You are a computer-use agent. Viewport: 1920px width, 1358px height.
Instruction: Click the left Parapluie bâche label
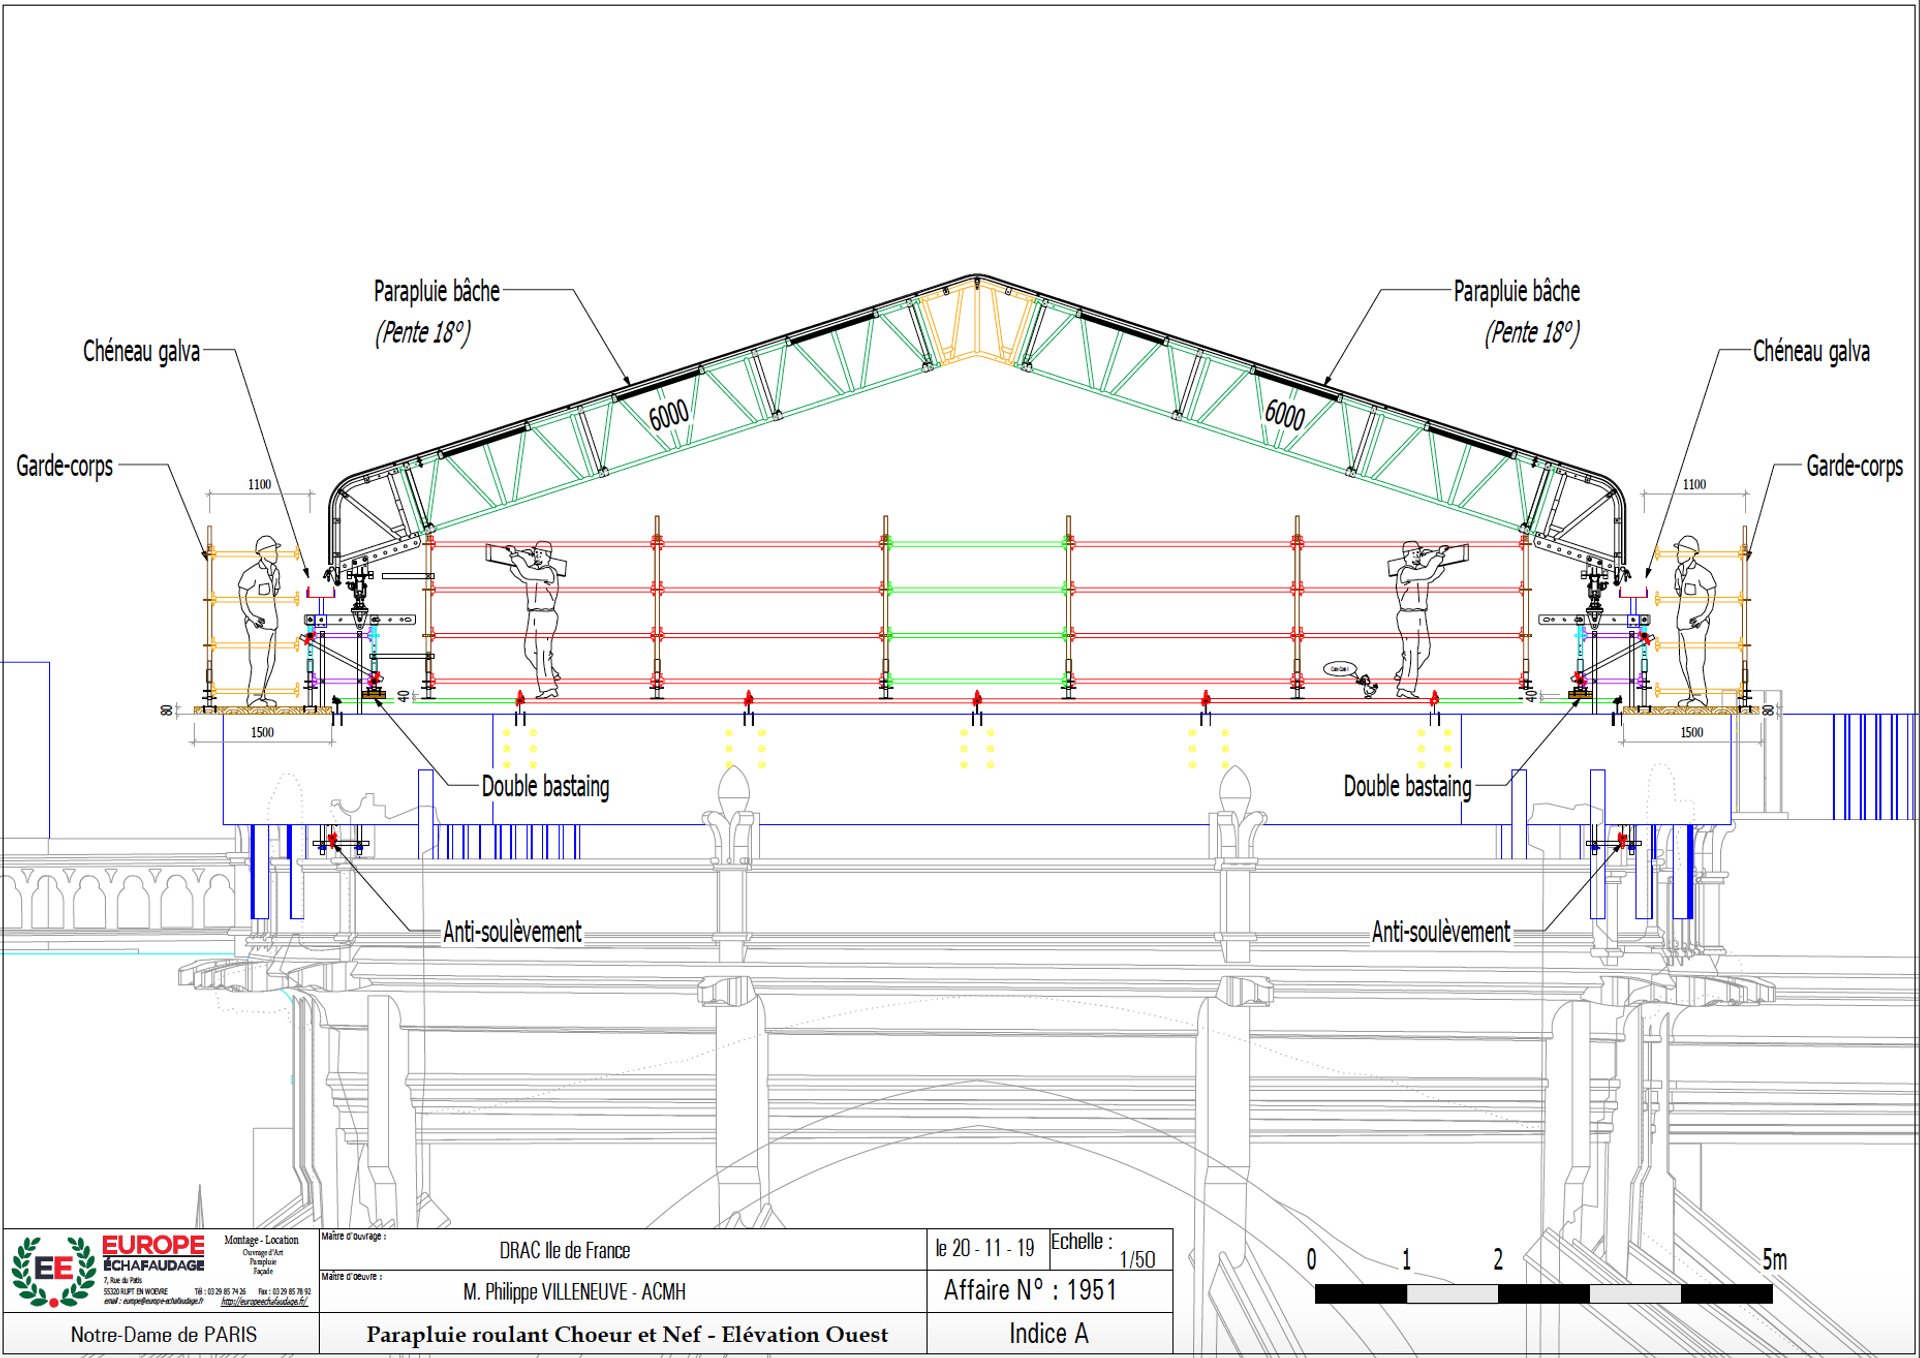pos(436,291)
